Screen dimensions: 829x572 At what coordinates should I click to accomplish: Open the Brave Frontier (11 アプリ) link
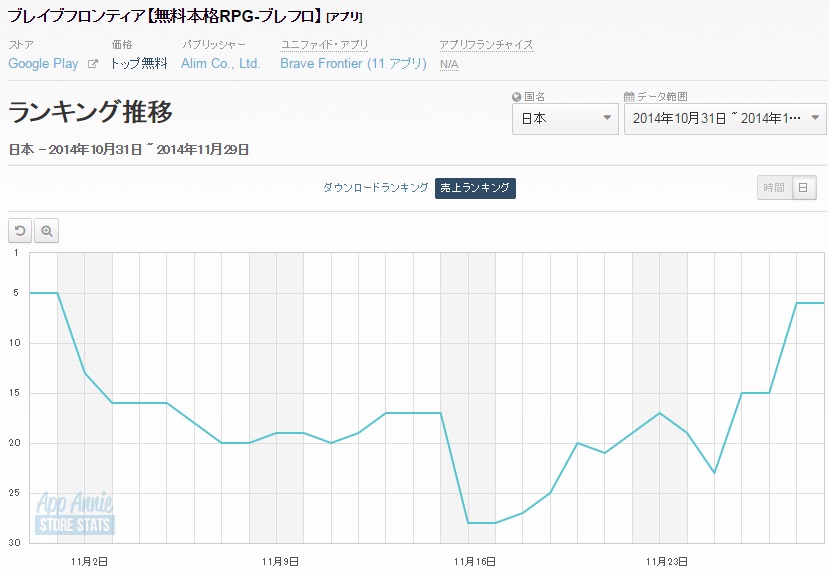click(x=353, y=64)
